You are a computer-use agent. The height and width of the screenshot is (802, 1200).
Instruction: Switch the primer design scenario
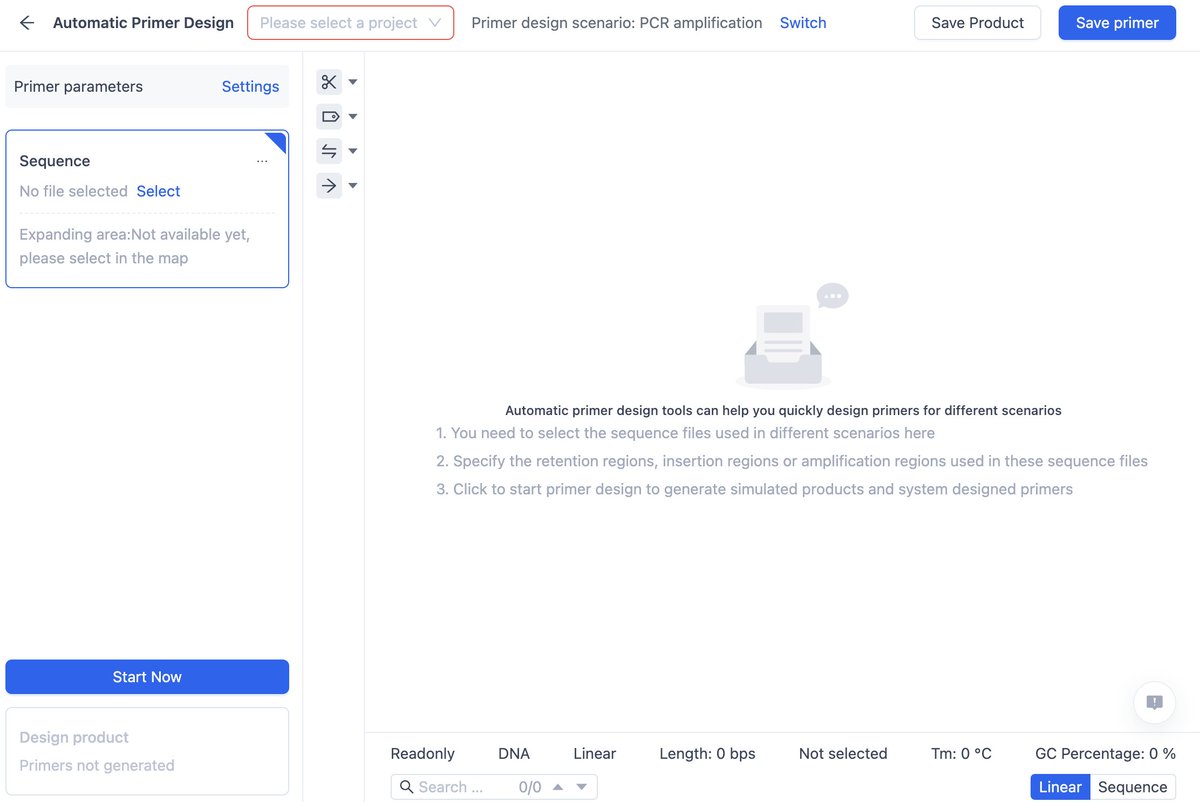(x=803, y=22)
